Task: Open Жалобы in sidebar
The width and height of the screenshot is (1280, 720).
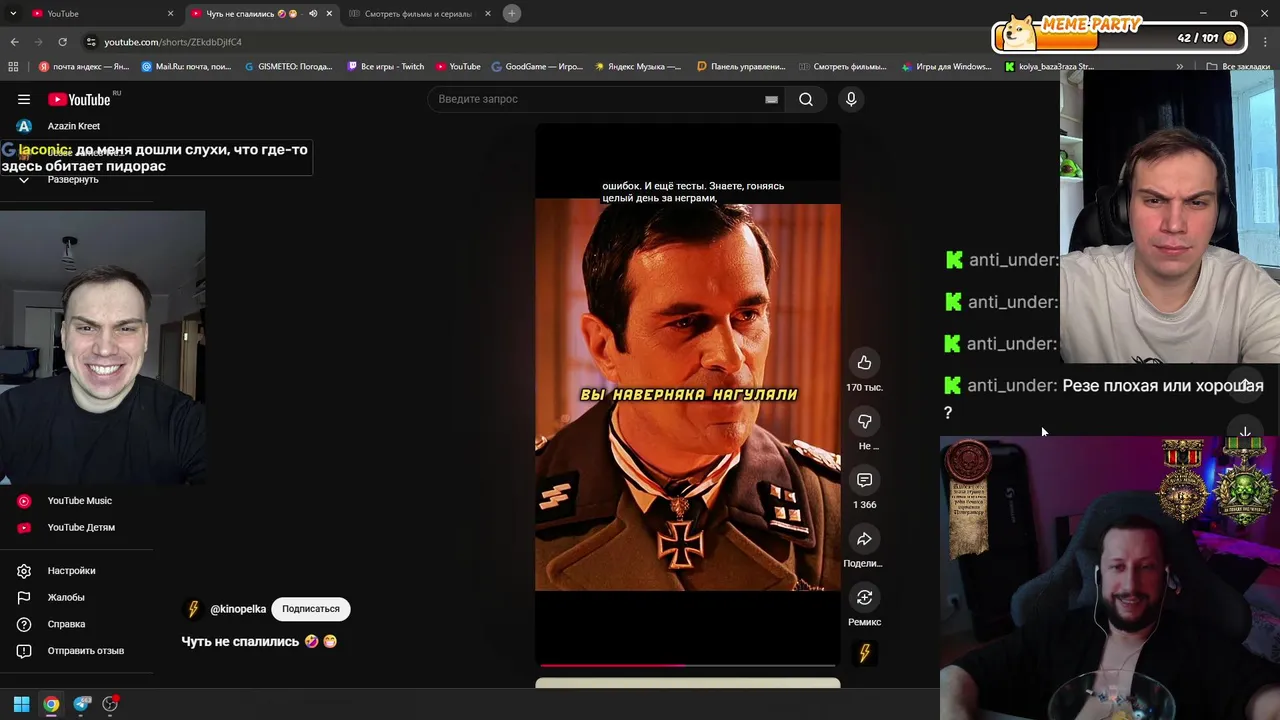Action: [66, 598]
